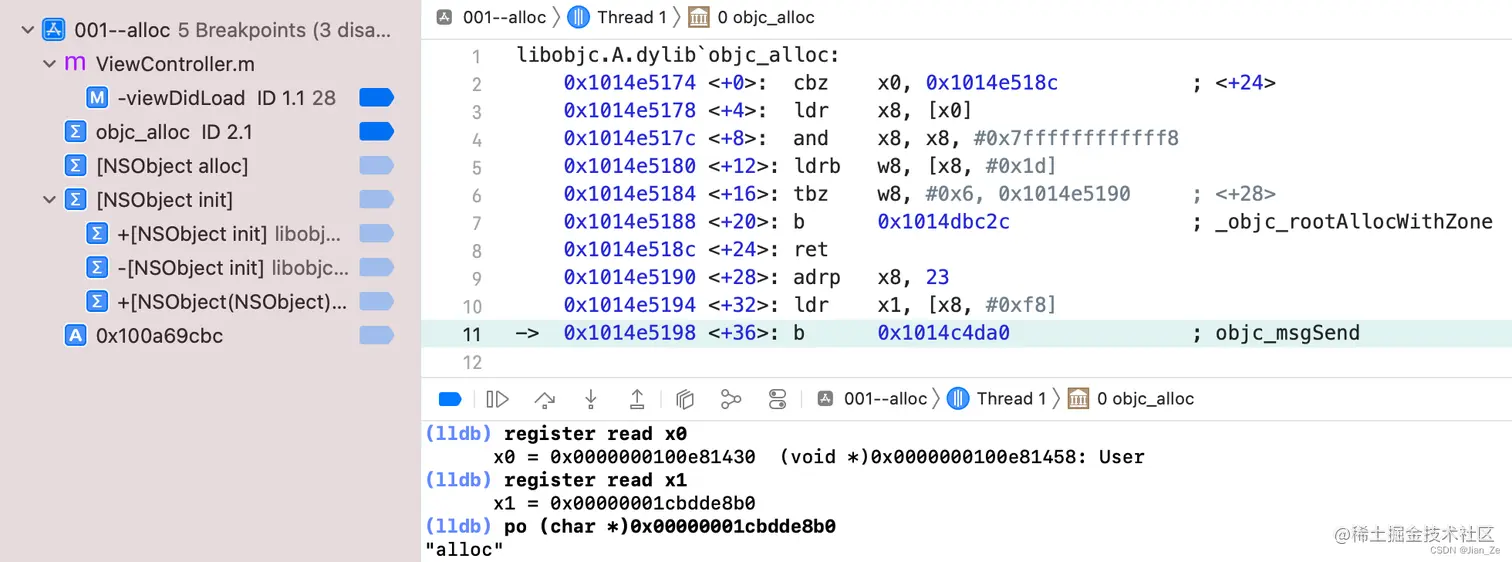Viewport: 1512px width, 562px height.
Task: Collapse the ViewController.m group
Action: (49, 64)
